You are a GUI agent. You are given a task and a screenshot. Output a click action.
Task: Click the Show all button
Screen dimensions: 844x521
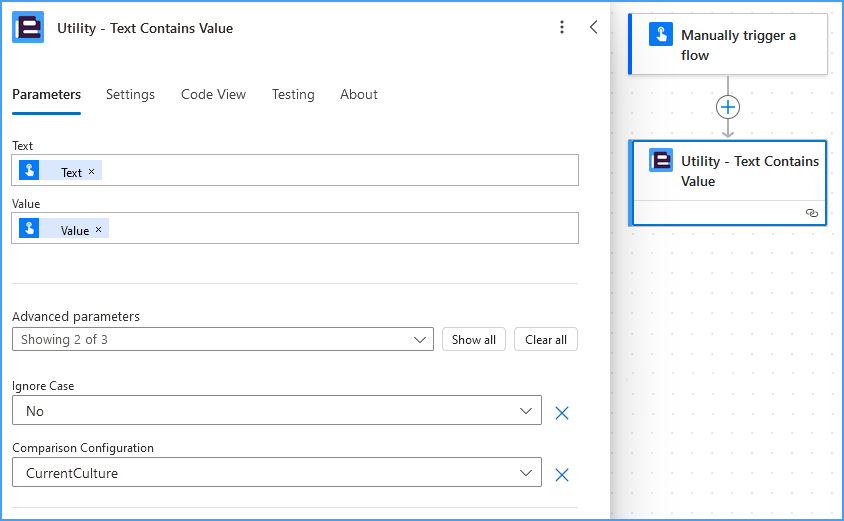coord(474,339)
